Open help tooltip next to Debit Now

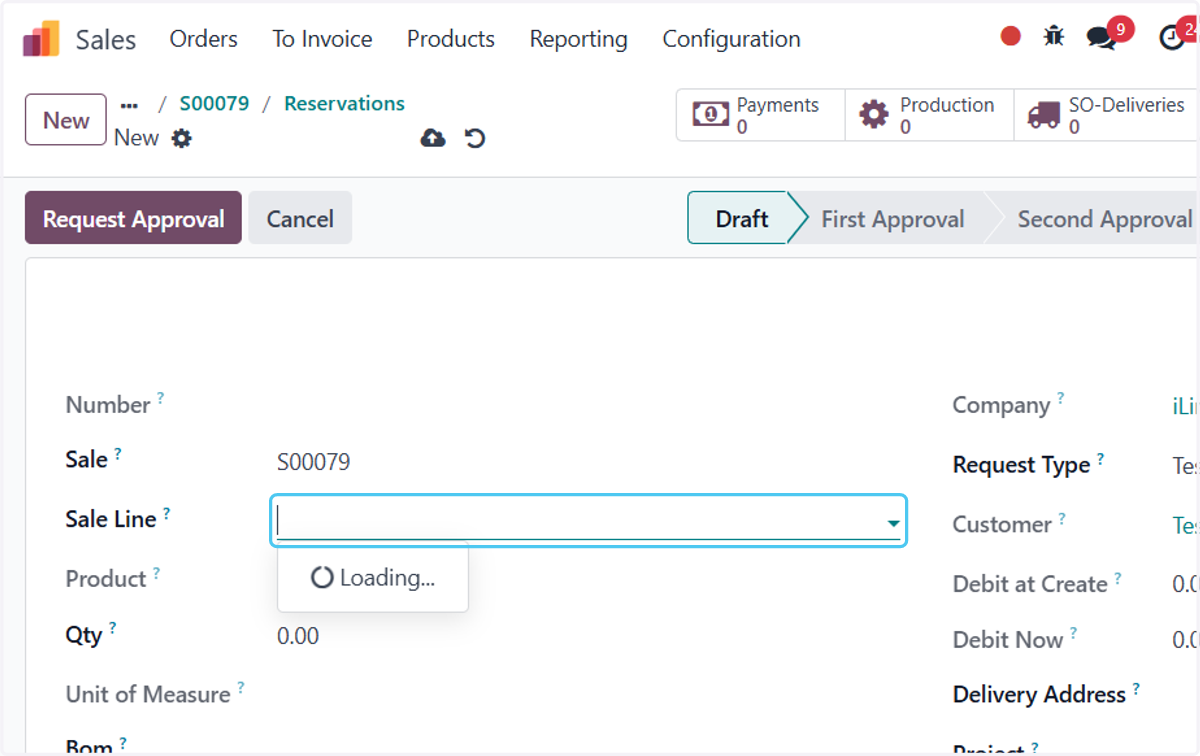click(1073, 633)
